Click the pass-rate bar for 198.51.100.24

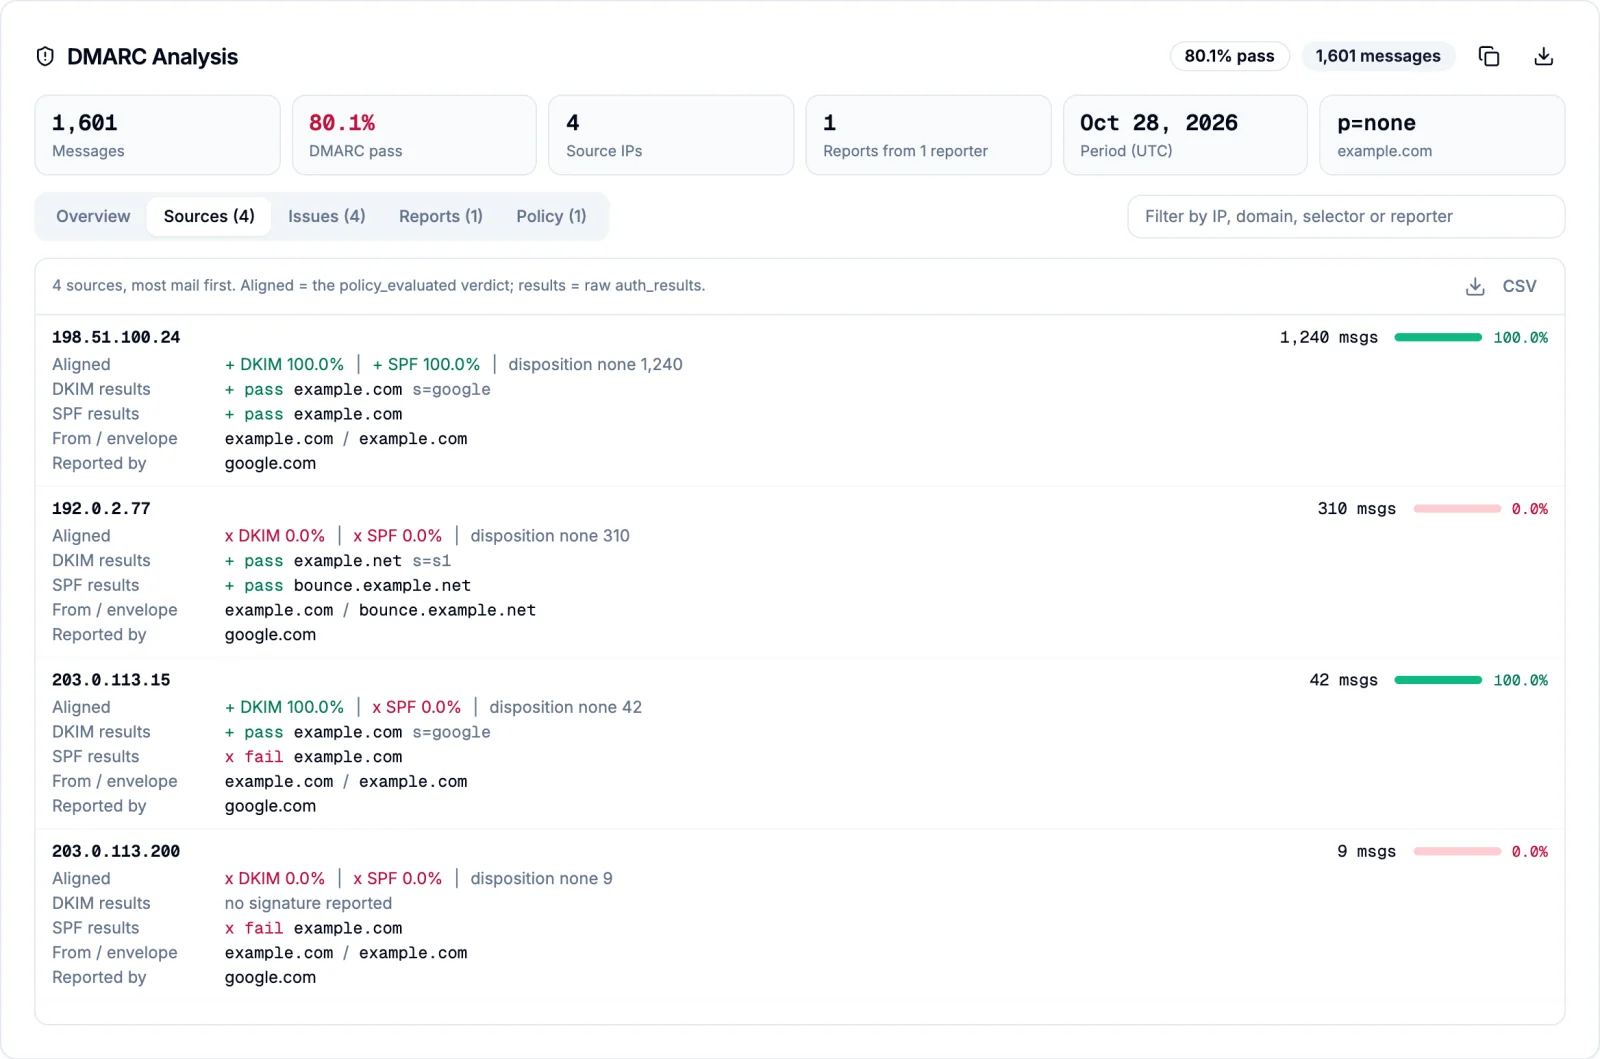coord(1438,338)
